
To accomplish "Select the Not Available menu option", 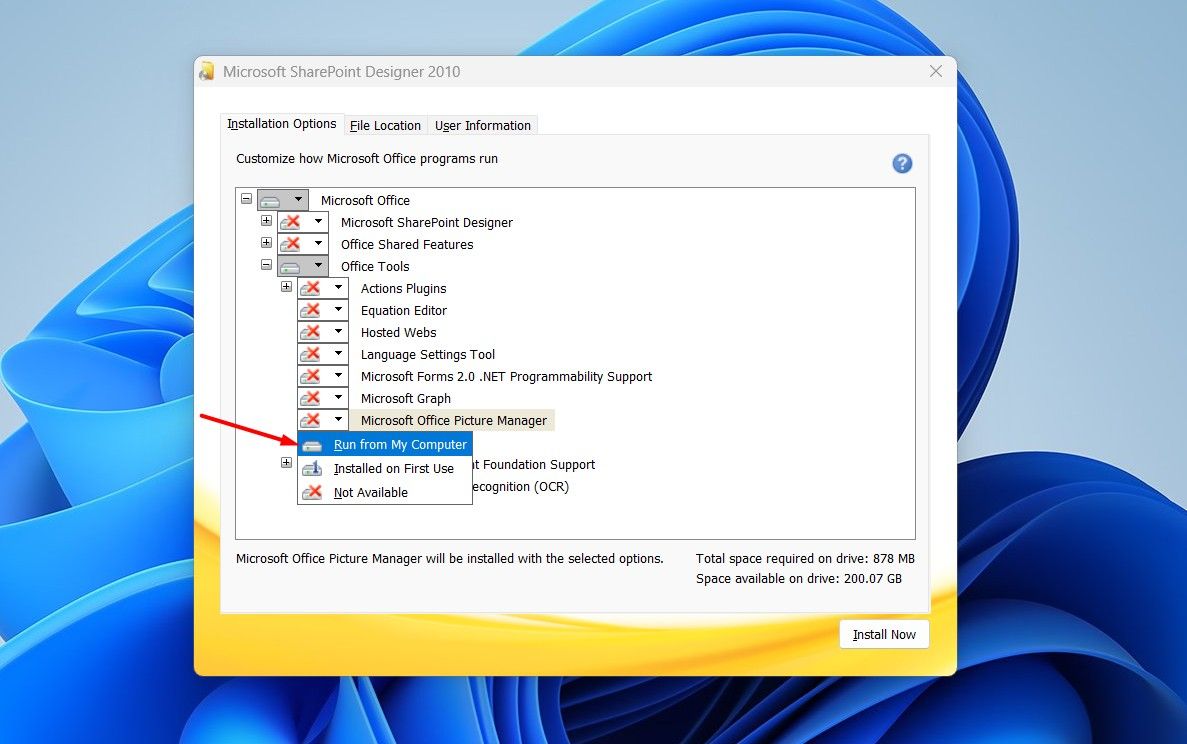I will coord(370,493).
